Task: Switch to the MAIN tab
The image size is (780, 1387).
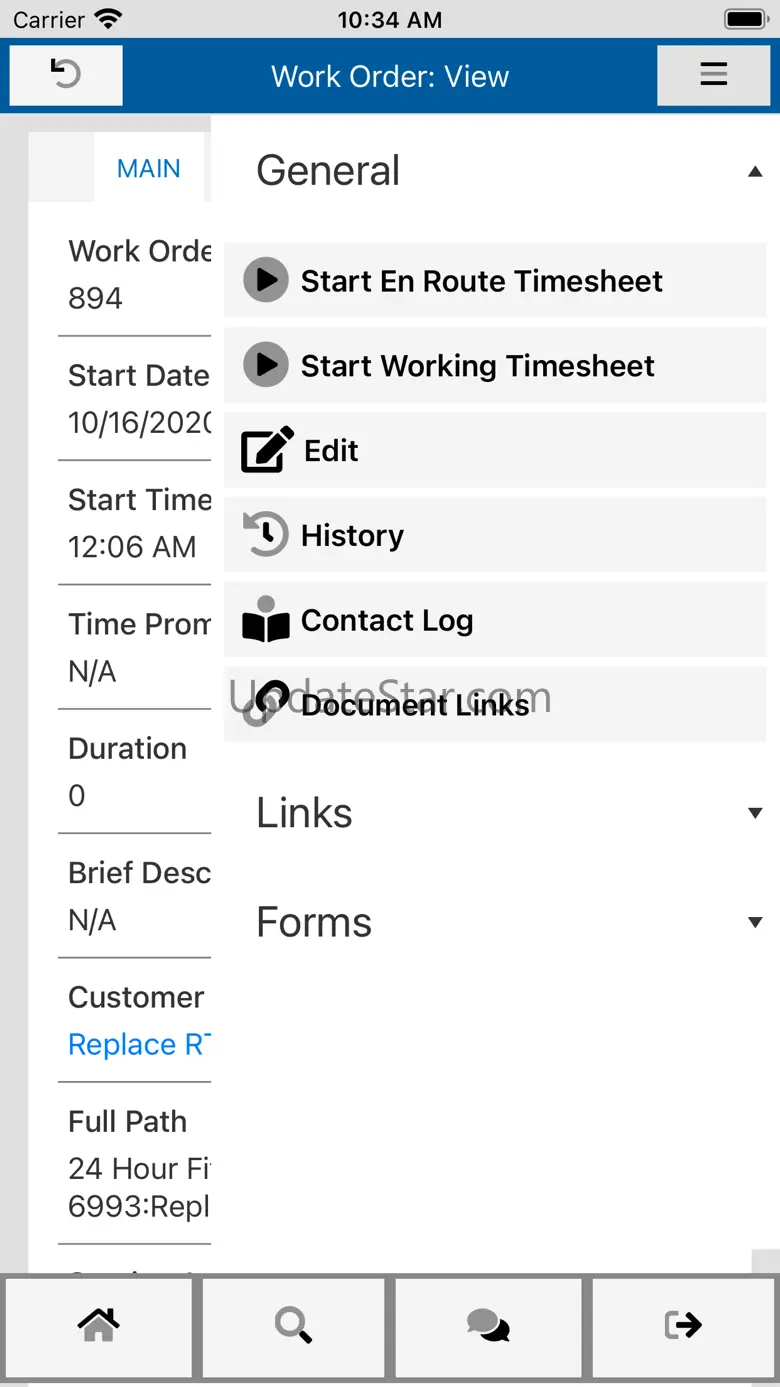Action: 149,169
